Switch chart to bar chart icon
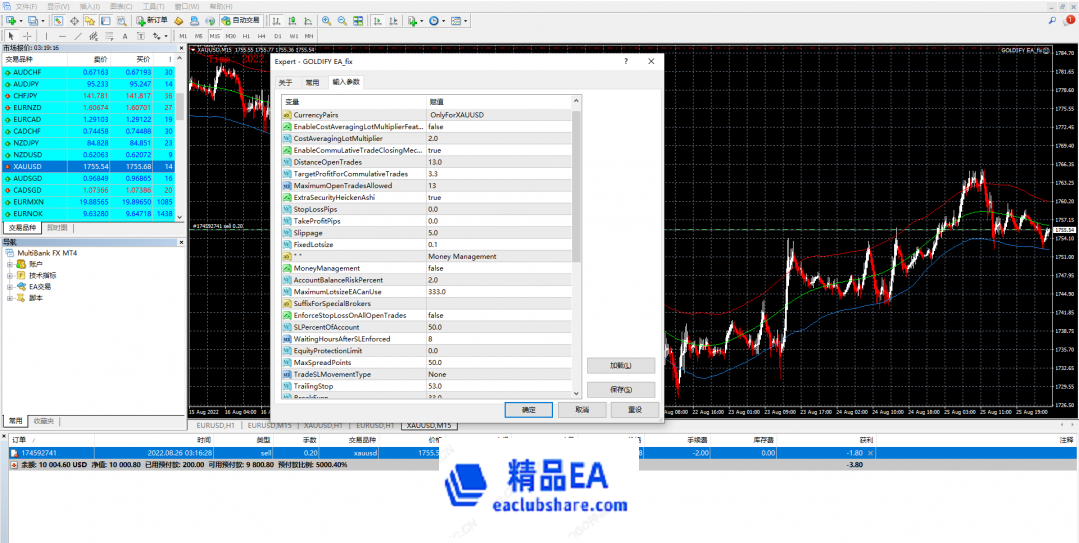Viewport: 1079px width, 543px height. pyautogui.click(x=277, y=21)
